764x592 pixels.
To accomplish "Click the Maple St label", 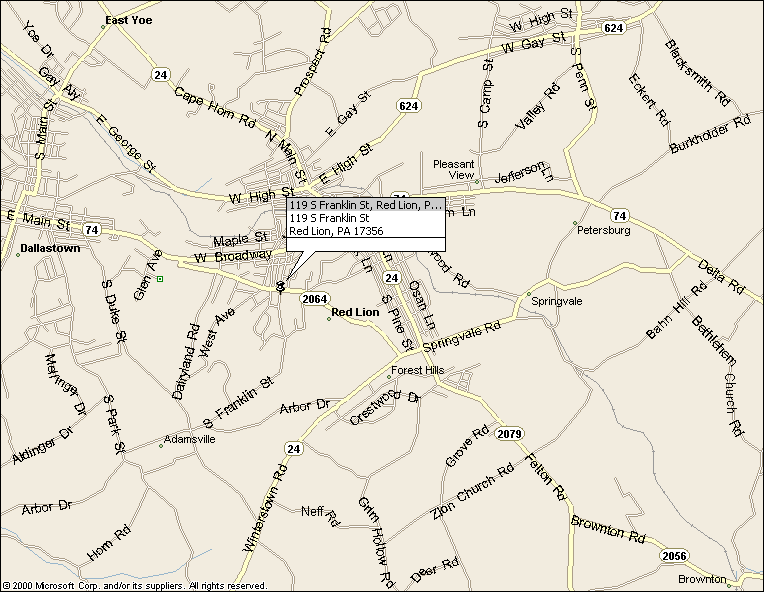I will 241,239.
